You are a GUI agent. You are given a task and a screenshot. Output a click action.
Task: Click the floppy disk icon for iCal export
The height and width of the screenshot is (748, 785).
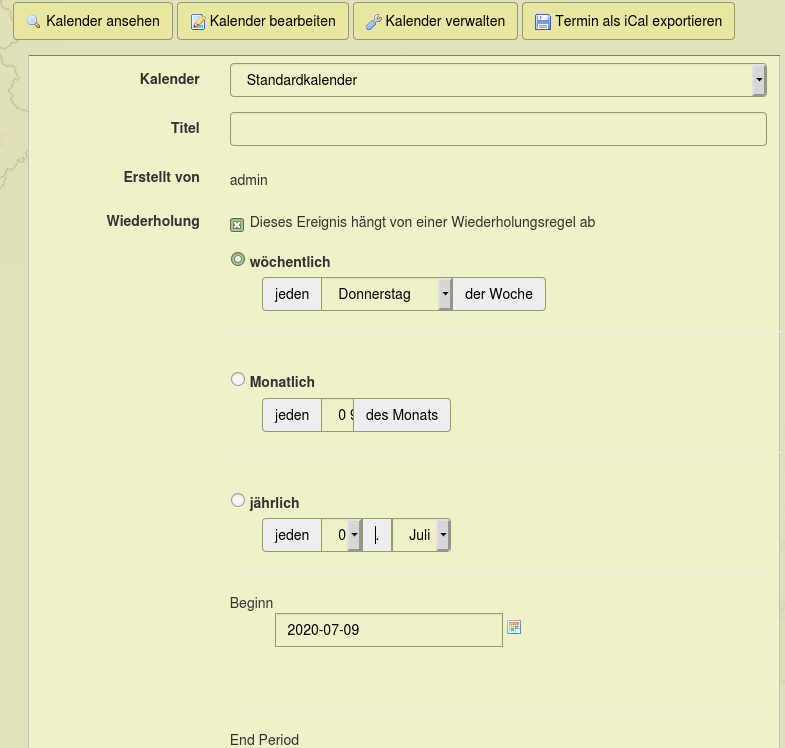[543, 22]
